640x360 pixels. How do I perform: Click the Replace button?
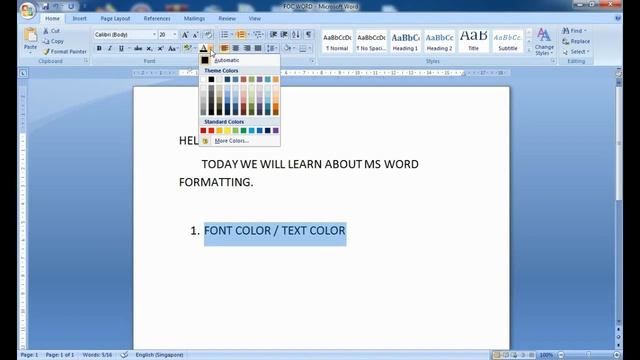576,42
